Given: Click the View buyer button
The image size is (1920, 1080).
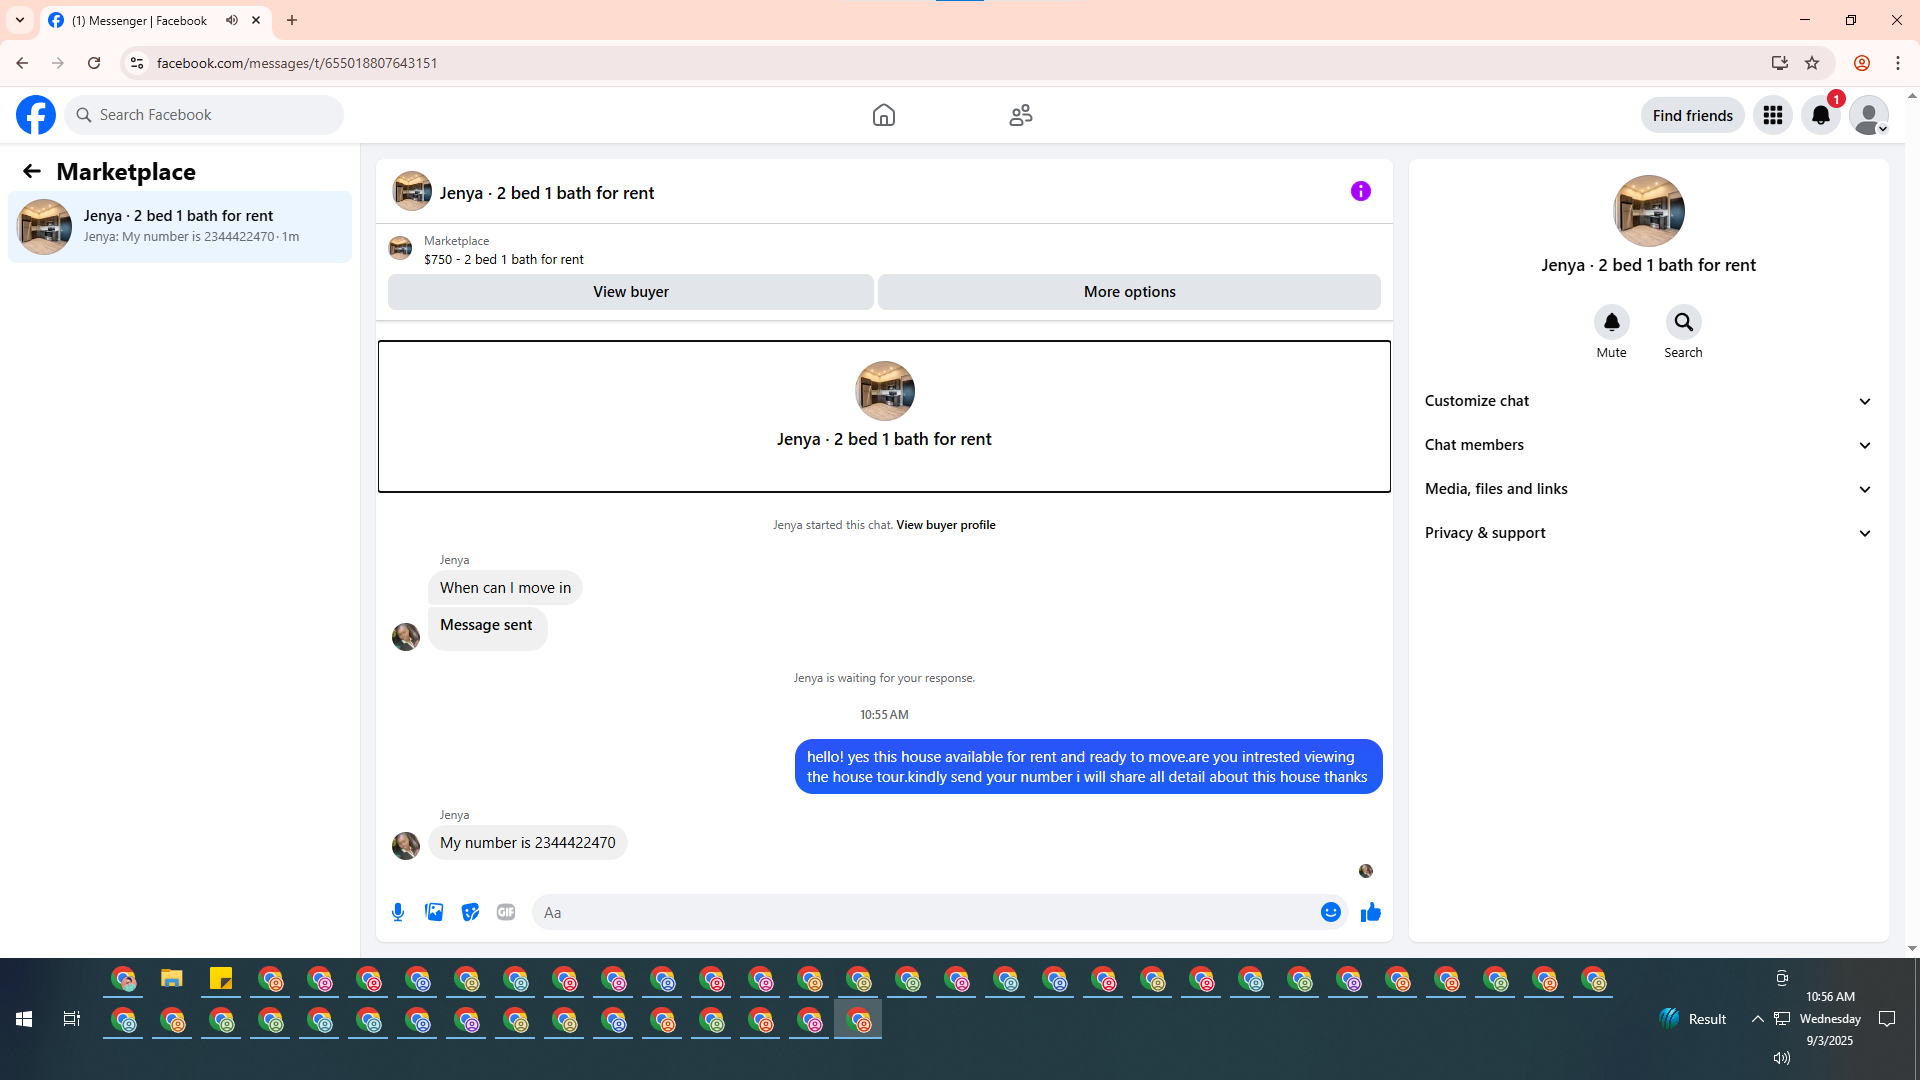Looking at the screenshot, I should 631,292.
